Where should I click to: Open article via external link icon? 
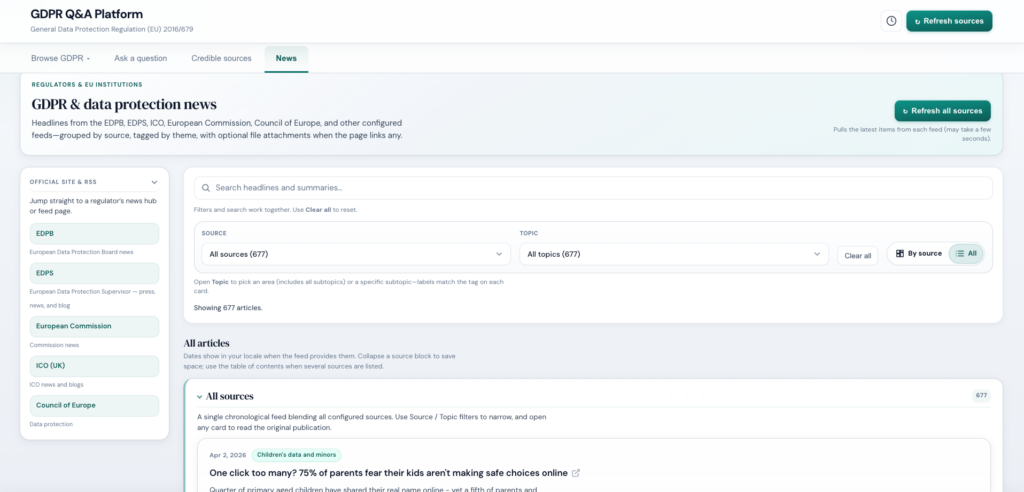tap(576, 473)
